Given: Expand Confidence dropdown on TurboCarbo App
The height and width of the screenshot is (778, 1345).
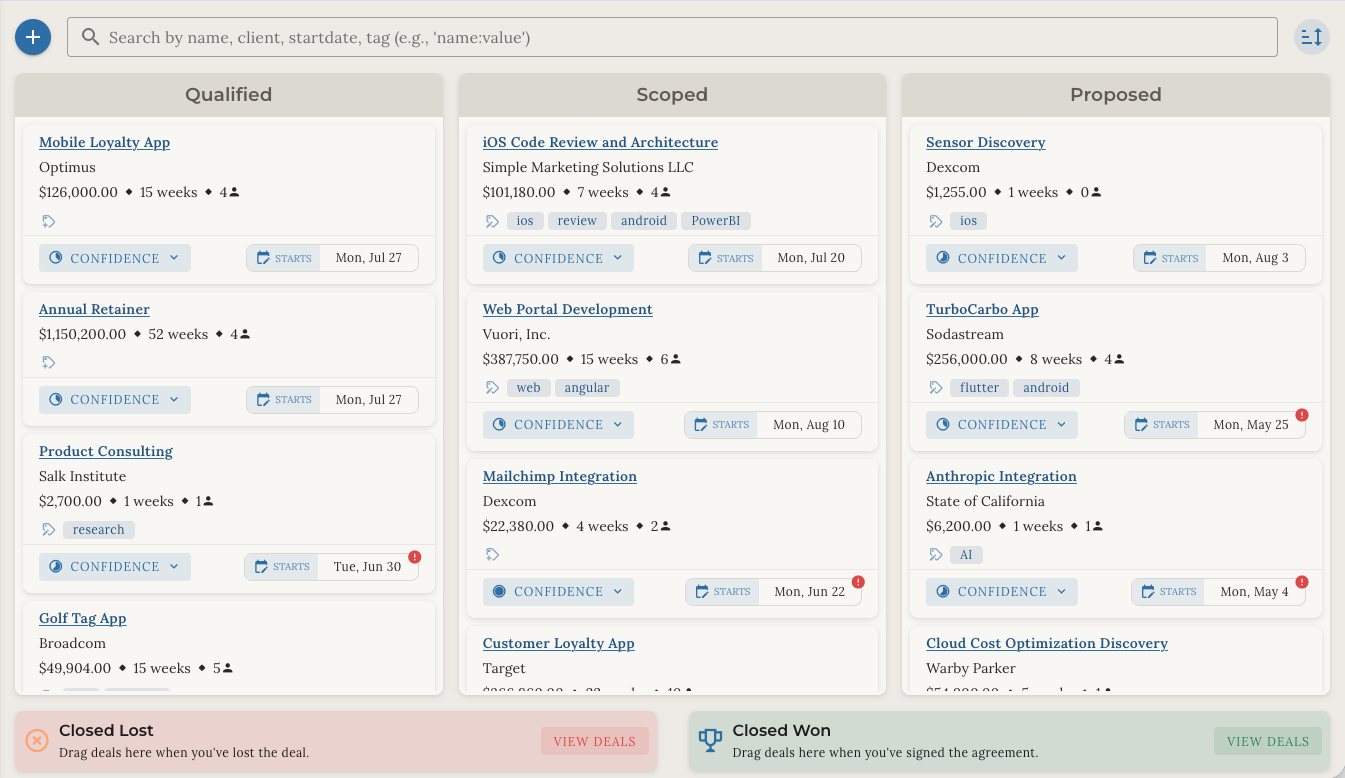Looking at the screenshot, I should coord(1002,424).
